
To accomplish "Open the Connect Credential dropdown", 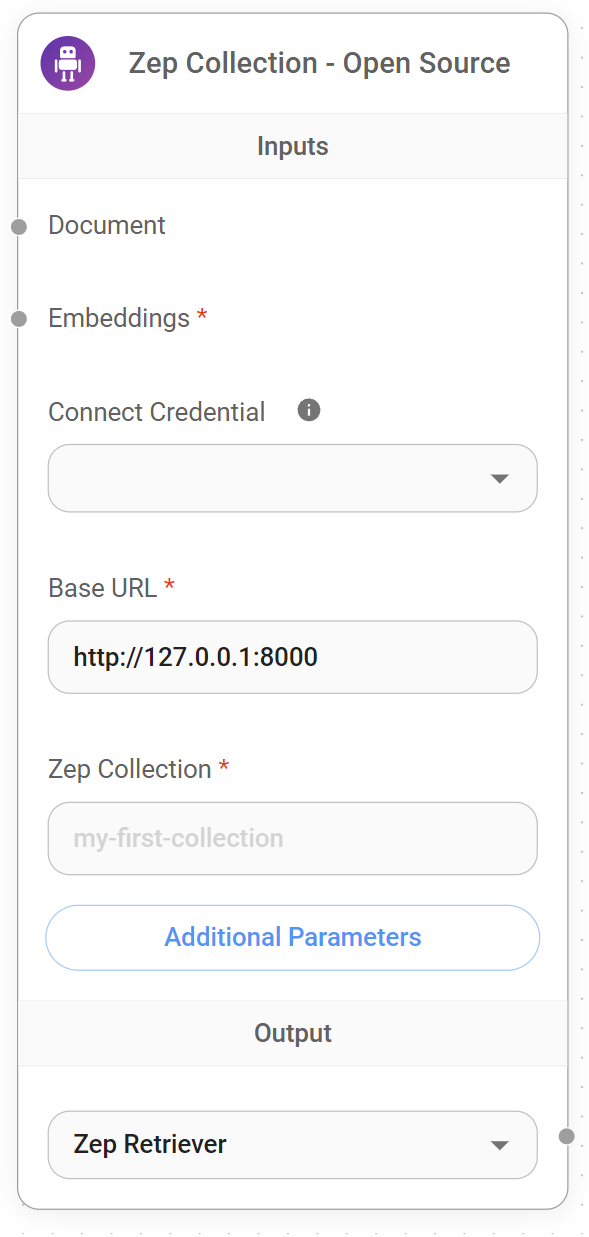I will point(292,478).
